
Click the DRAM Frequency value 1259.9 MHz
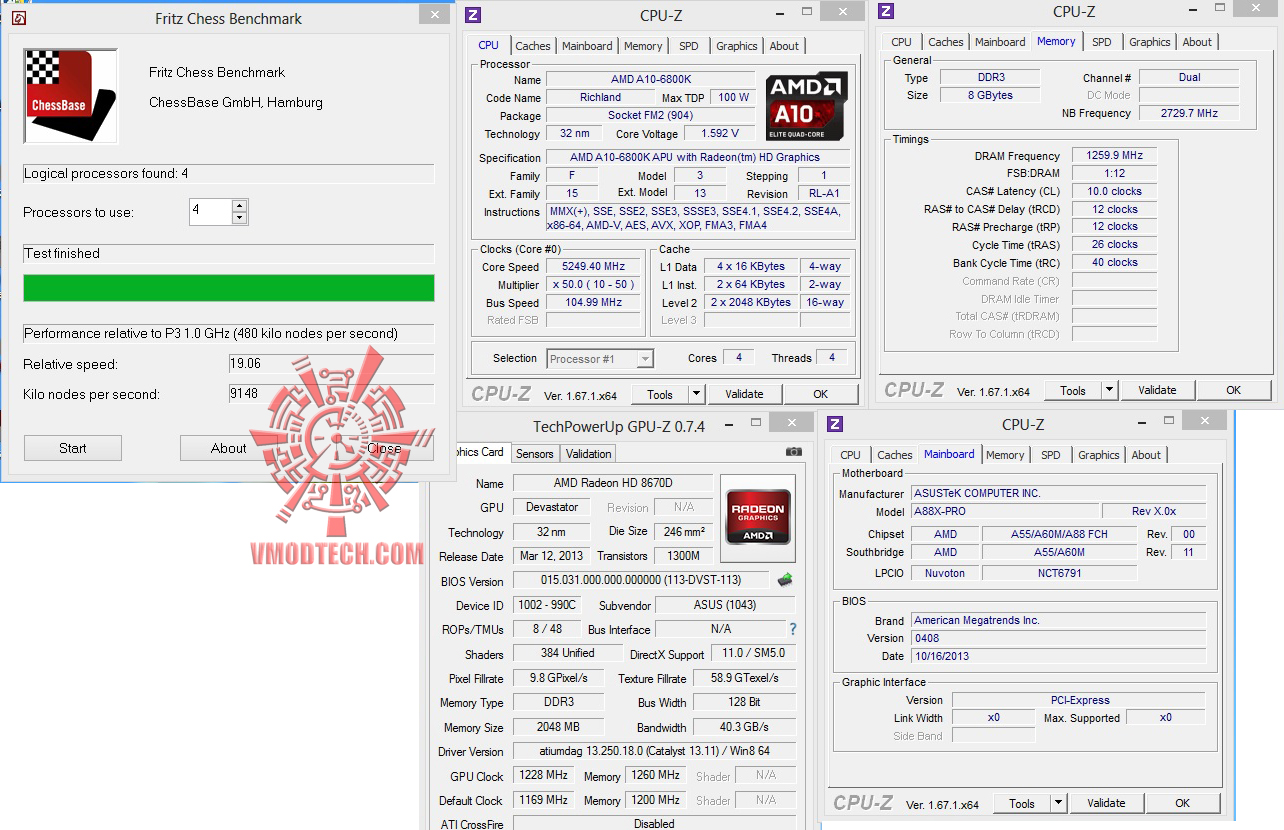1114,156
